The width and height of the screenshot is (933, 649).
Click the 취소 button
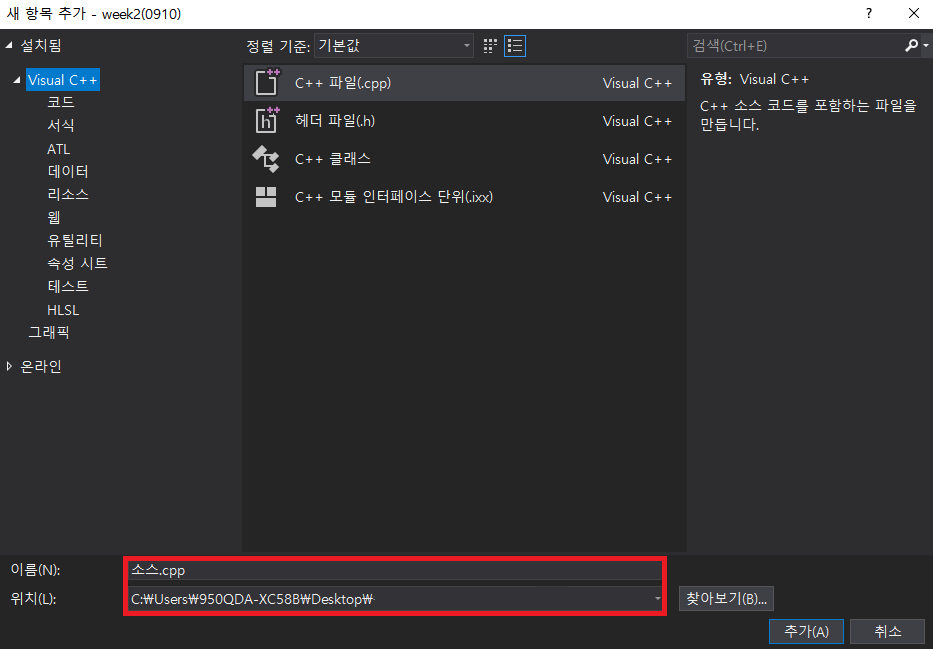[x=887, y=632]
